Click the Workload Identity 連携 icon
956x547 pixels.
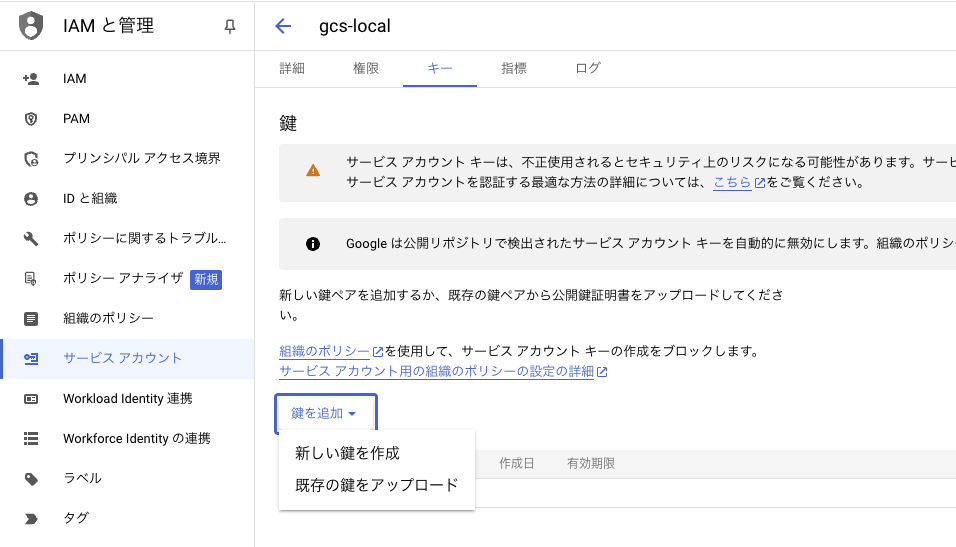(x=31, y=399)
